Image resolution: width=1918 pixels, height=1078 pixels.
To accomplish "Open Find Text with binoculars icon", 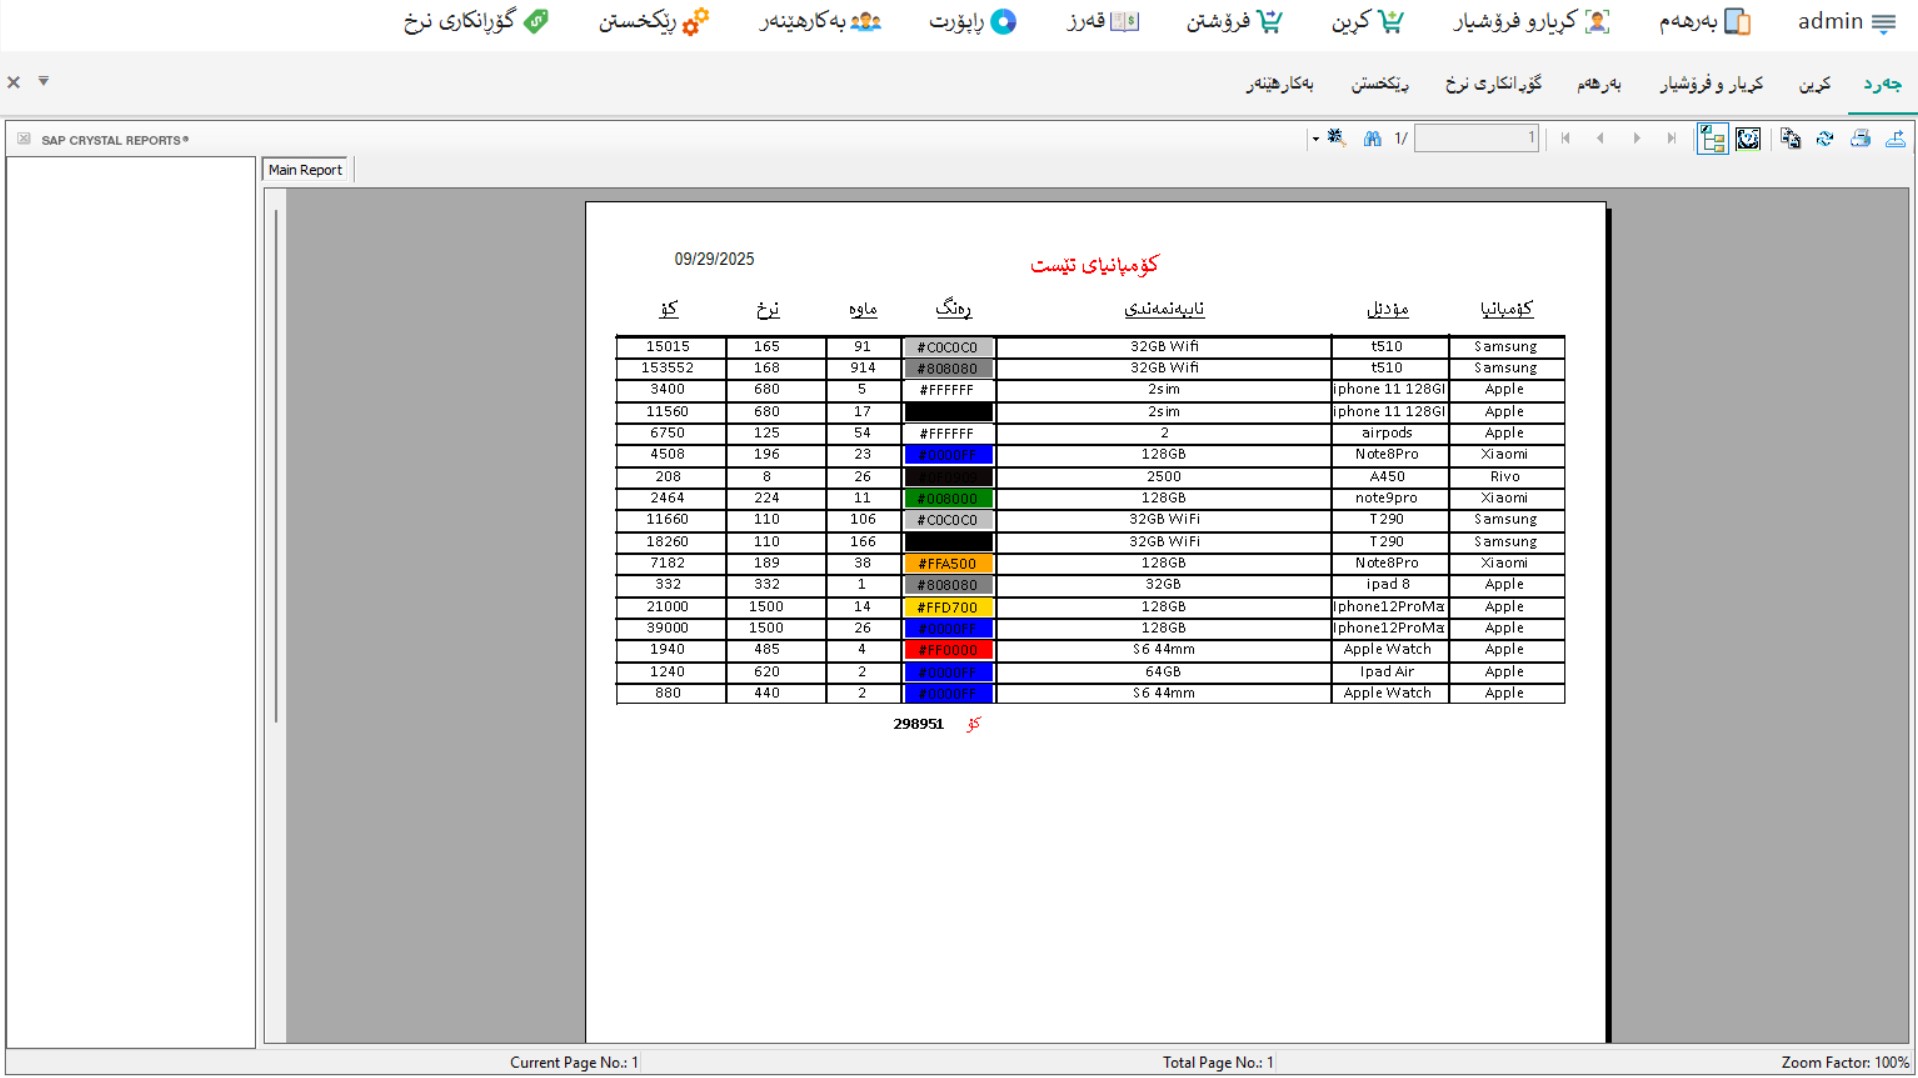I will [x=1372, y=139].
